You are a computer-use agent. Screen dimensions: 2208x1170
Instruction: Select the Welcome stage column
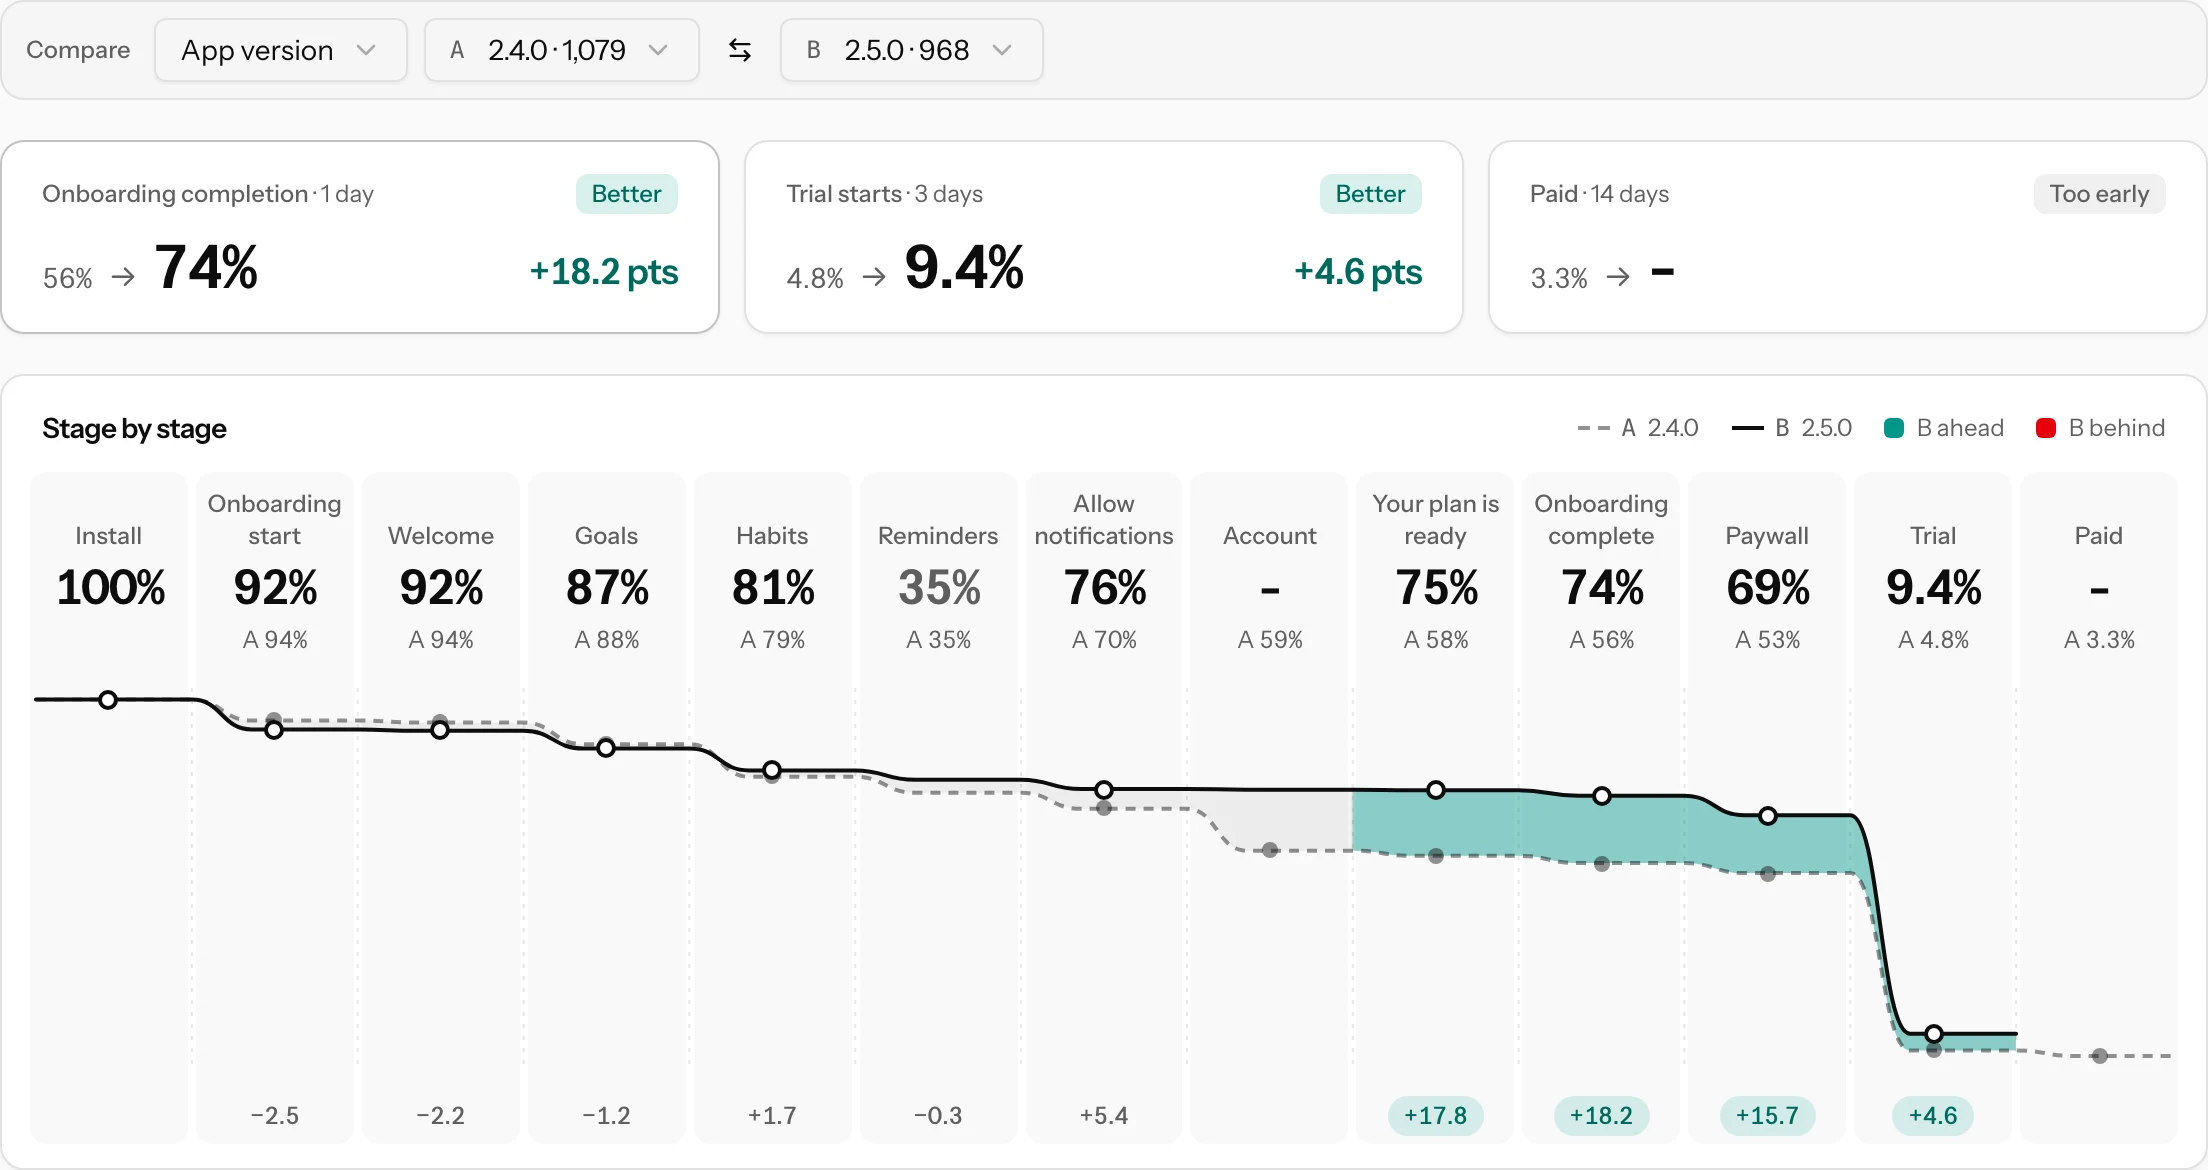coord(441,808)
